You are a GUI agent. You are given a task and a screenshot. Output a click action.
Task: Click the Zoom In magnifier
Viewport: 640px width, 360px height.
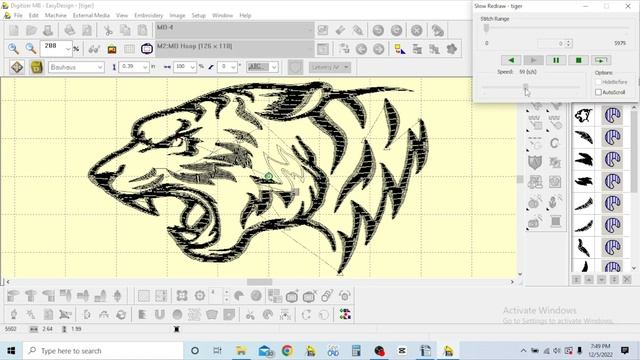click(13, 49)
